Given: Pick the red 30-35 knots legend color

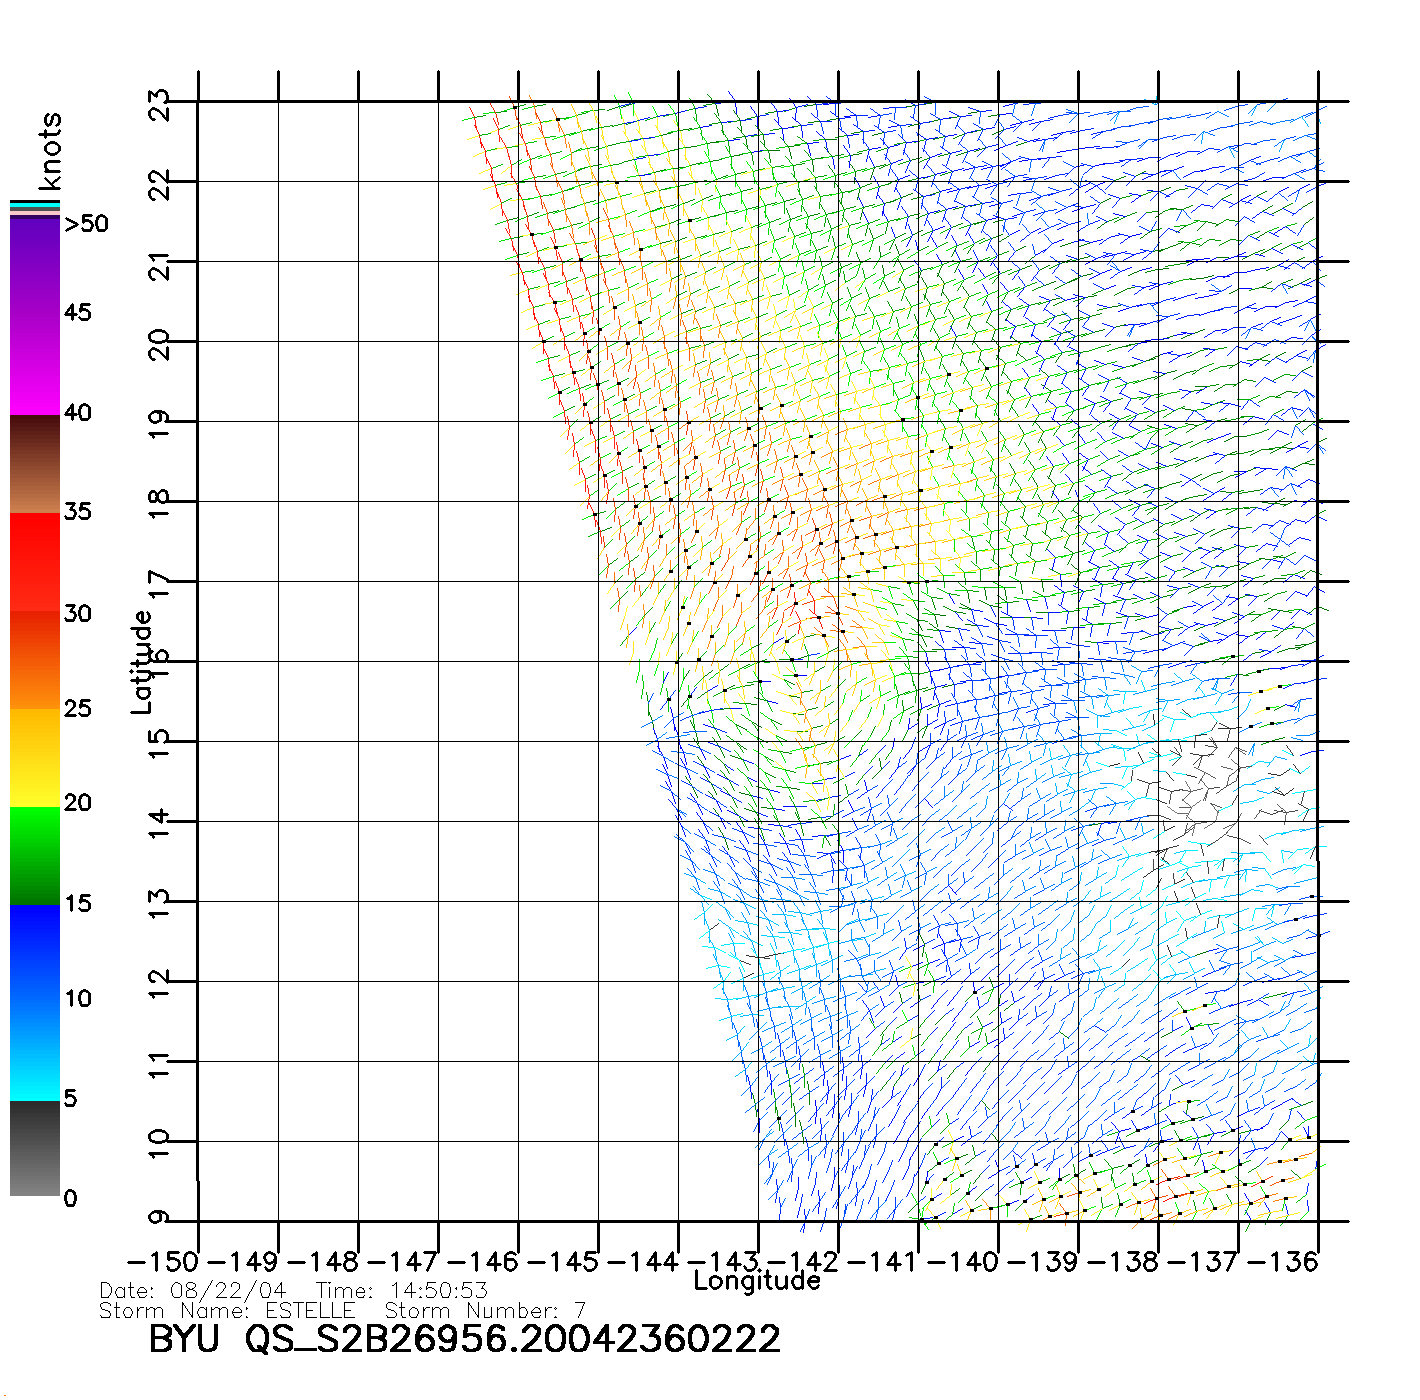Looking at the screenshot, I should pos(34,560).
